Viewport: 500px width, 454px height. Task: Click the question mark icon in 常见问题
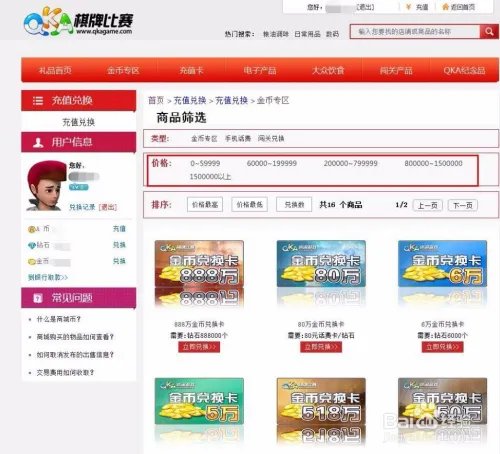click(x=38, y=298)
